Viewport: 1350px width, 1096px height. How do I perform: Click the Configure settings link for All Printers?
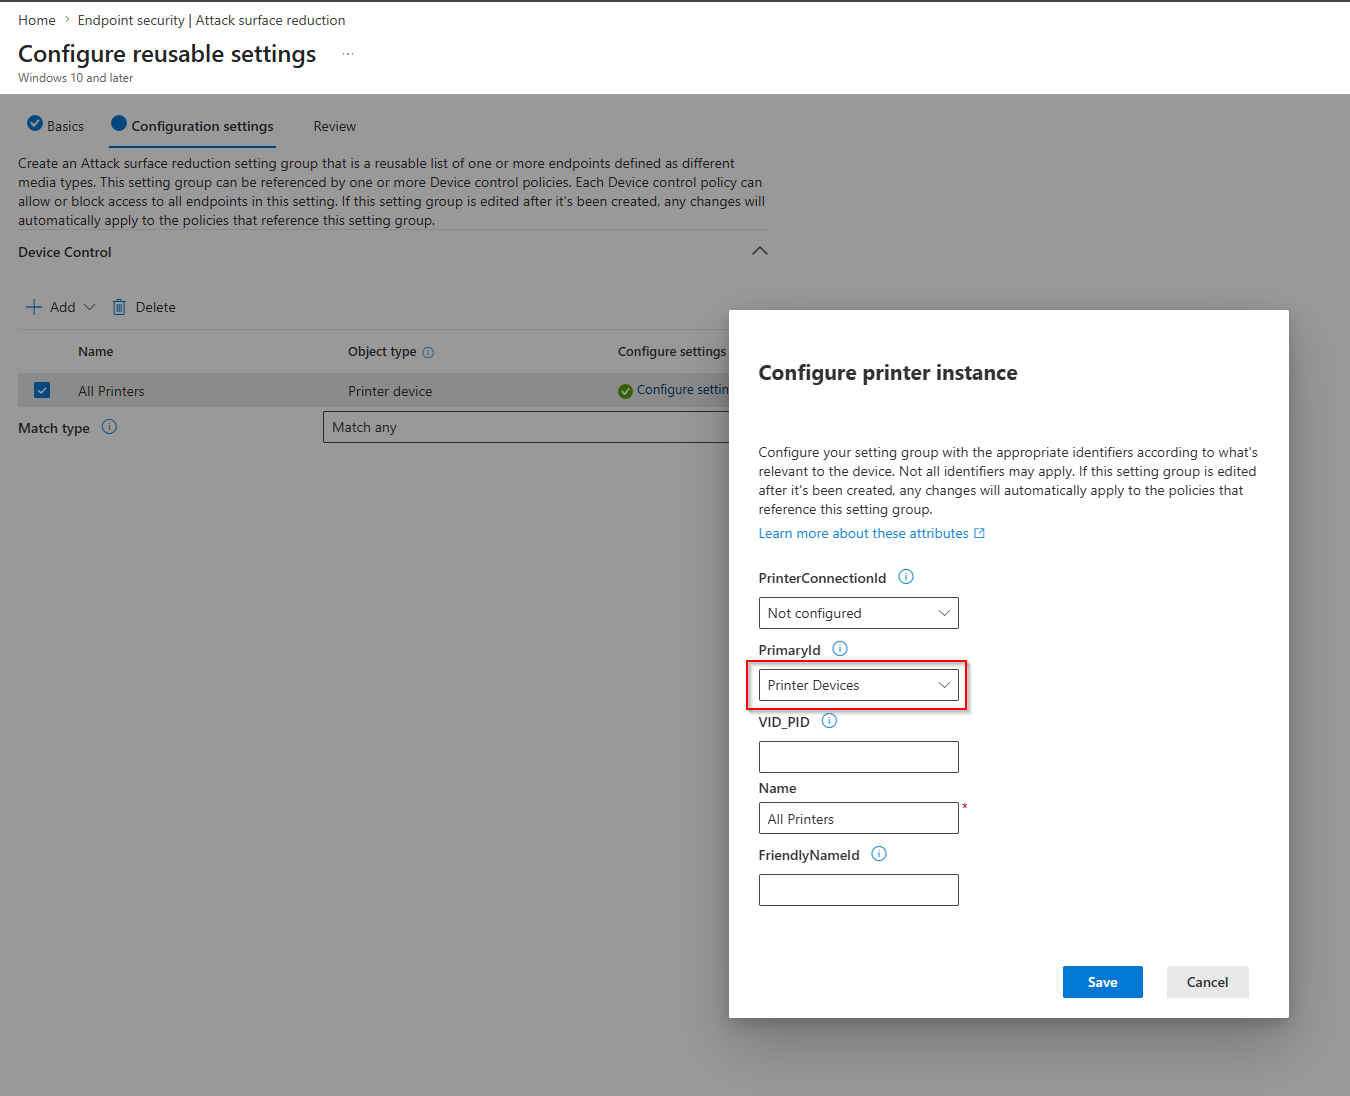coord(682,390)
